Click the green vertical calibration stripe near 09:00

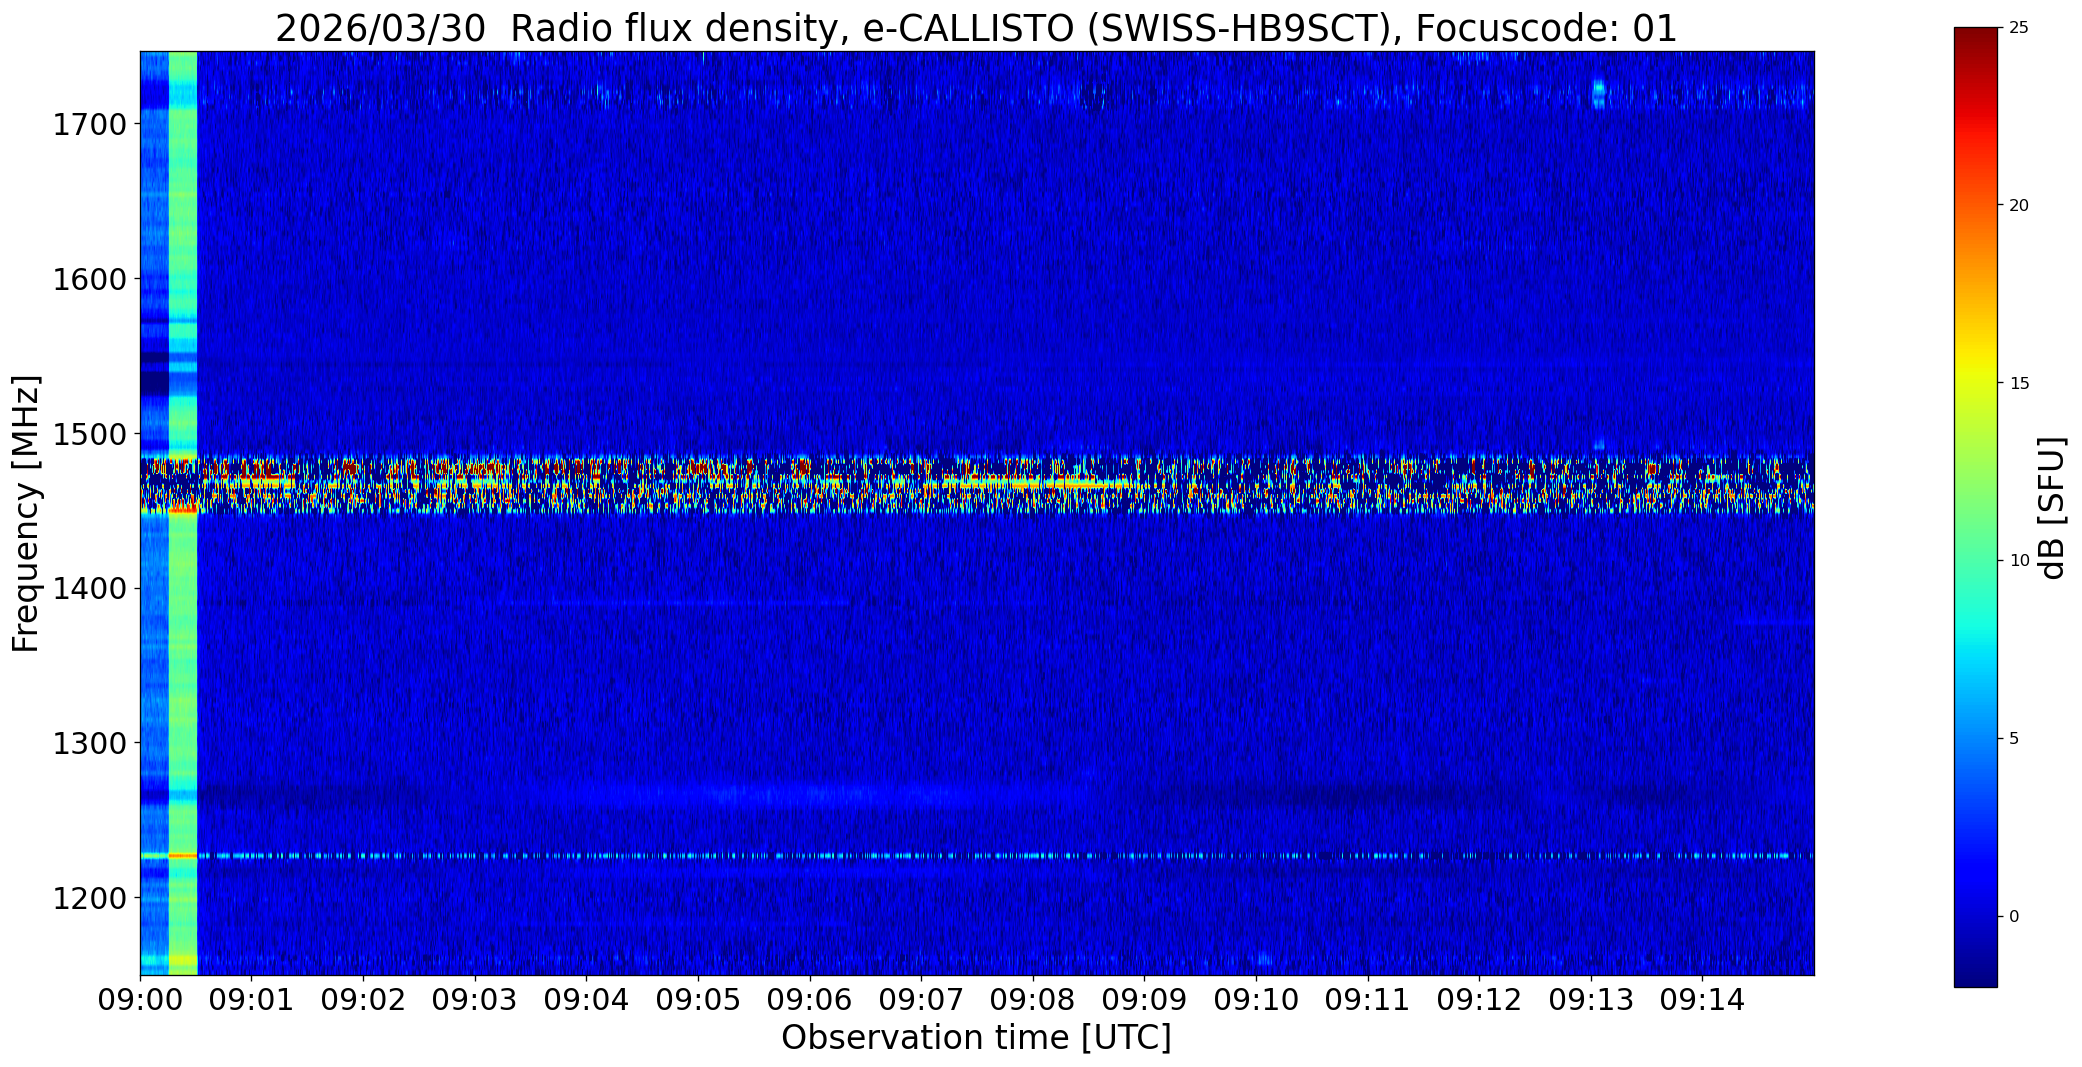click(x=183, y=513)
